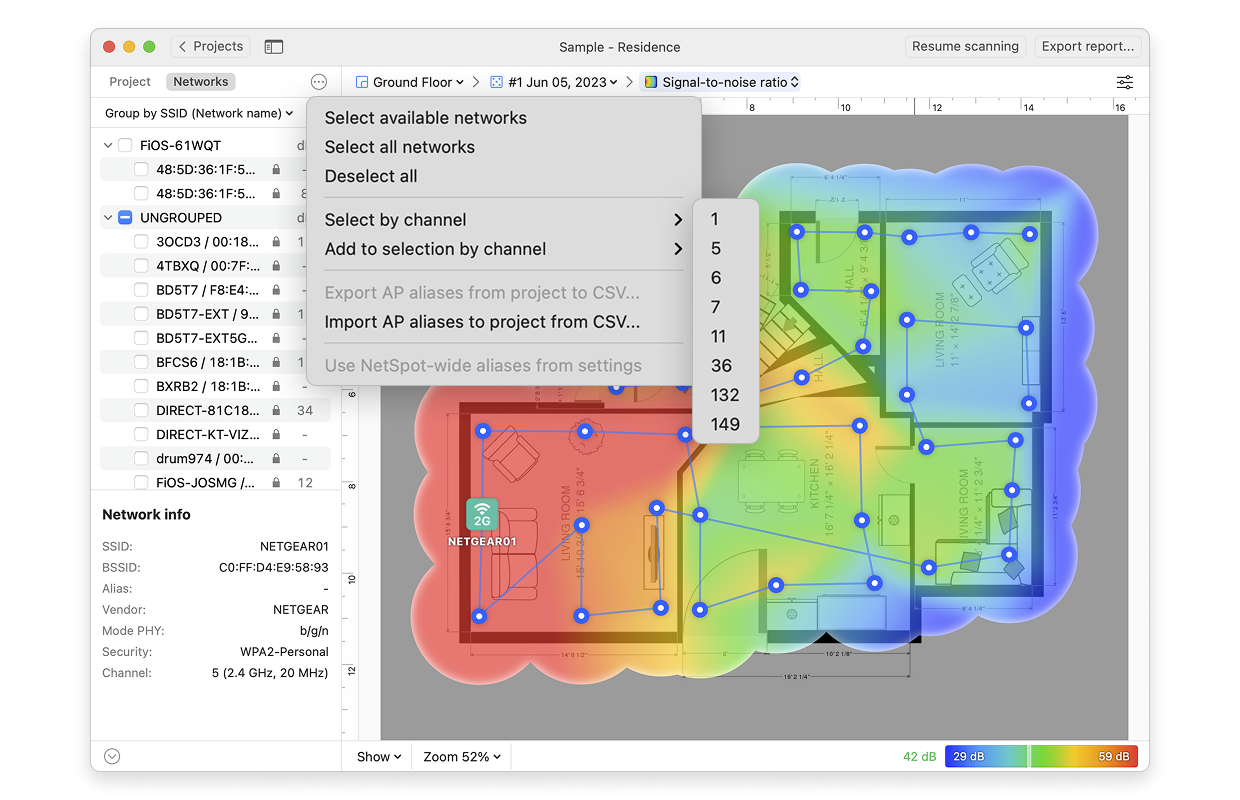Select channel 36 in submenu
The height and width of the screenshot is (800, 1240).
coord(726,366)
